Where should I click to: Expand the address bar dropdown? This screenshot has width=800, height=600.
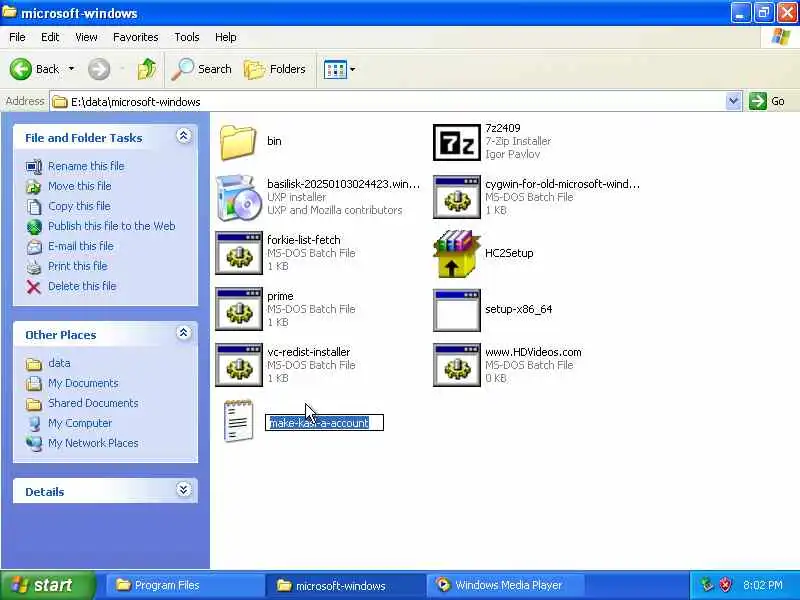tap(733, 101)
